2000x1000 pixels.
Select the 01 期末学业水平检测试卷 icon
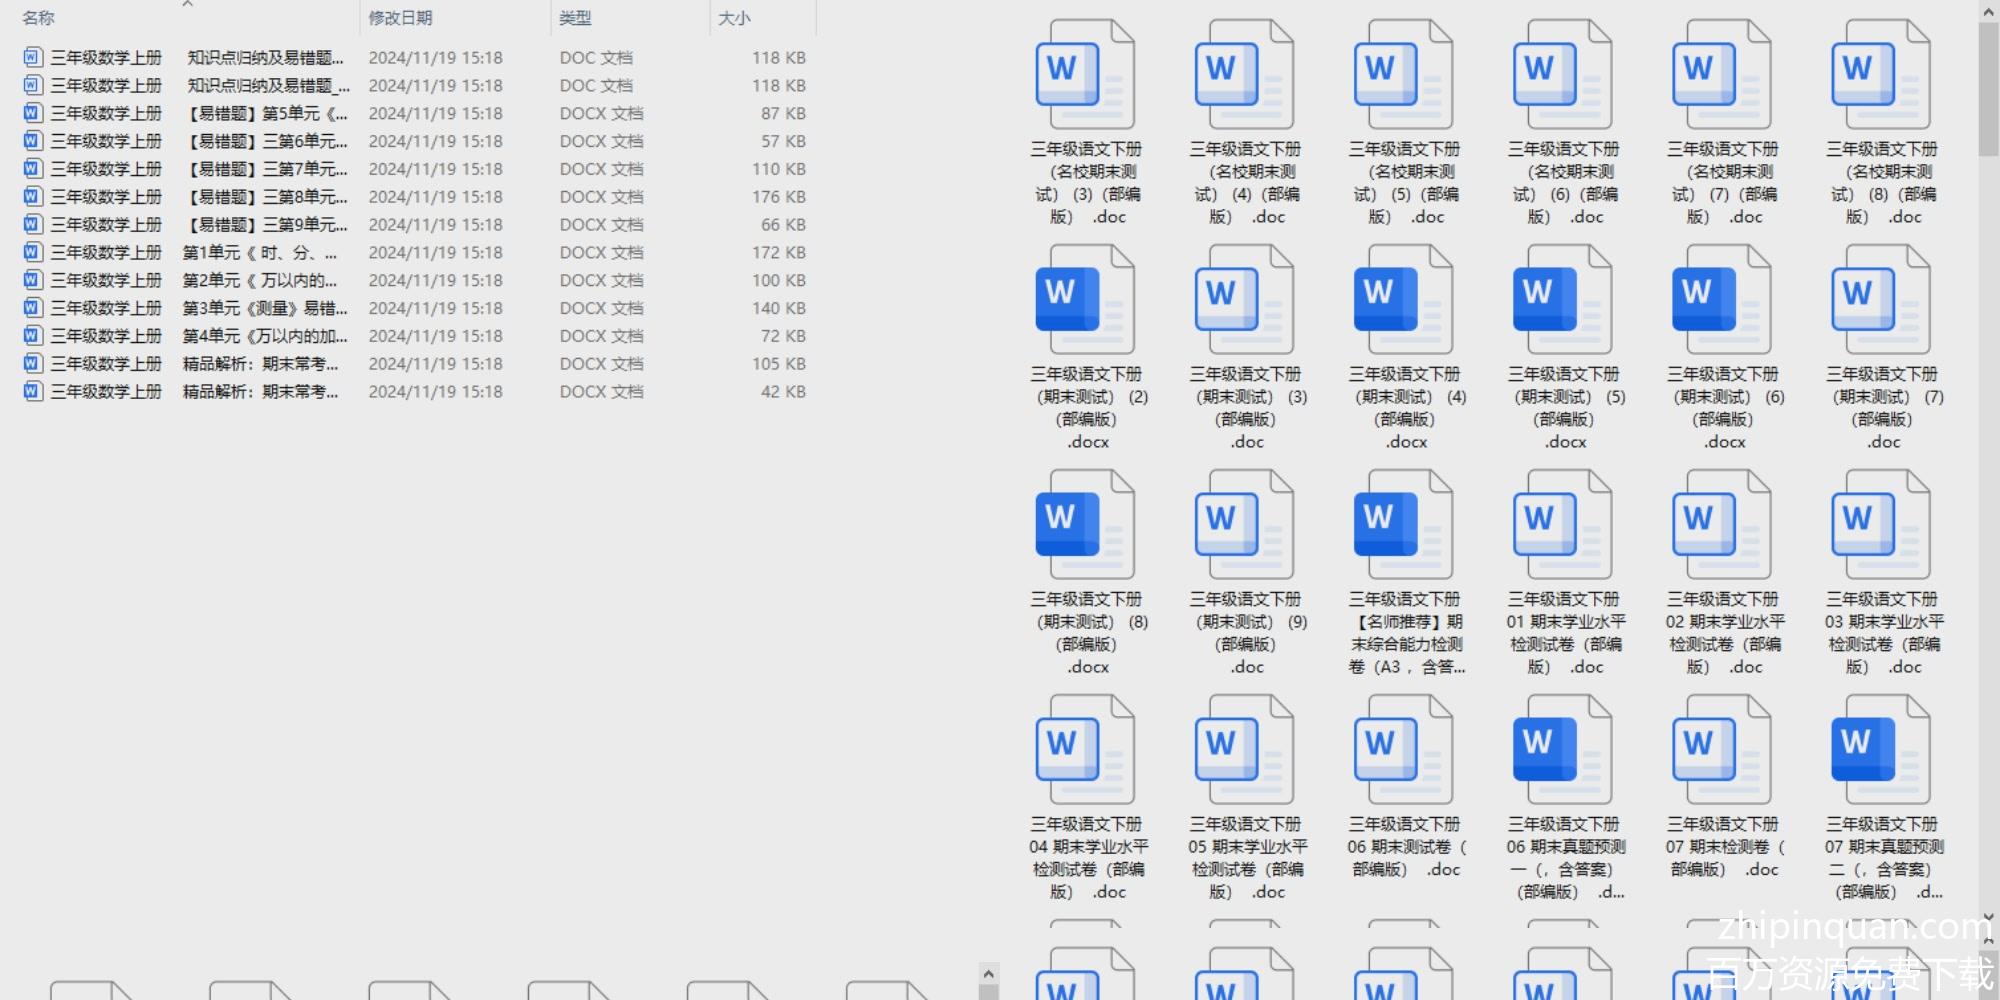pyautogui.click(x=1562, y=525)
